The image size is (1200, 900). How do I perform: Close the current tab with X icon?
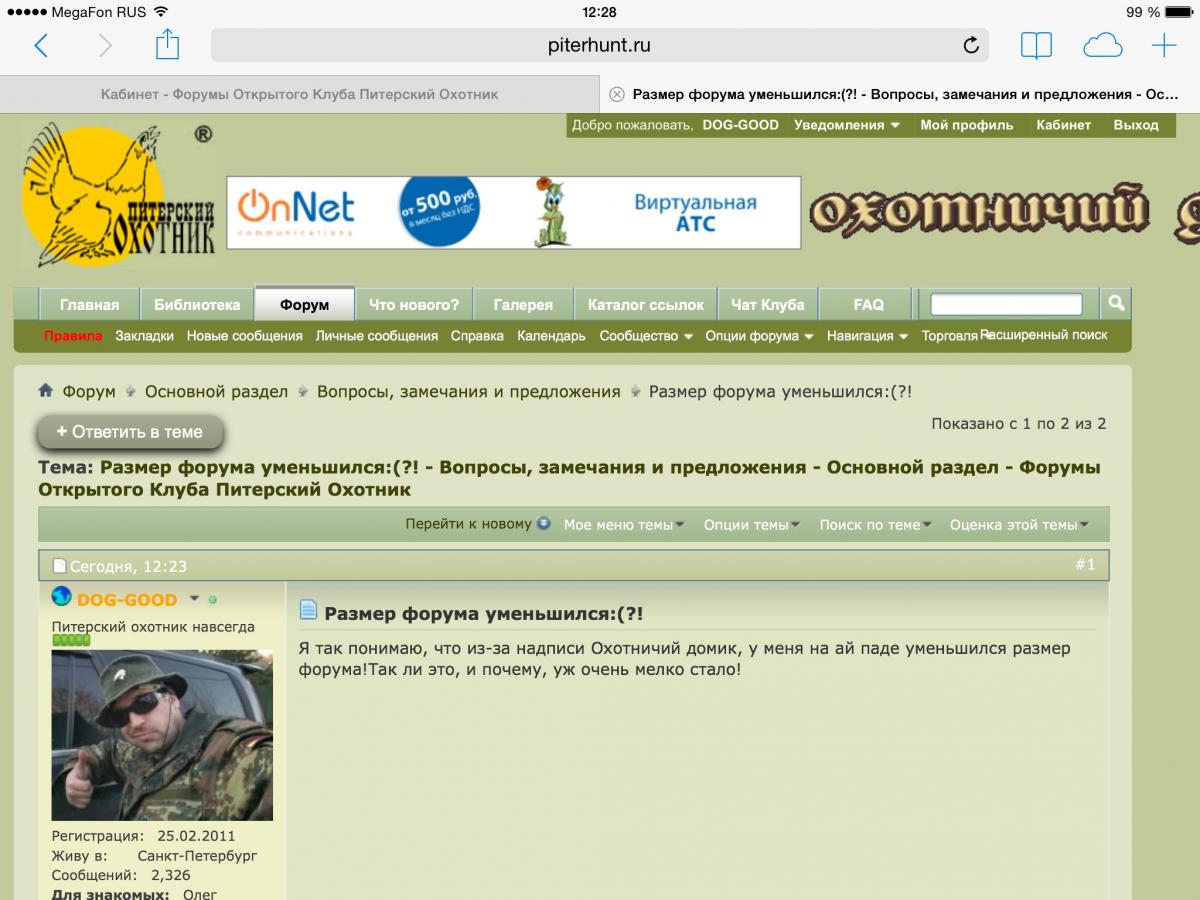click(617, 94)
